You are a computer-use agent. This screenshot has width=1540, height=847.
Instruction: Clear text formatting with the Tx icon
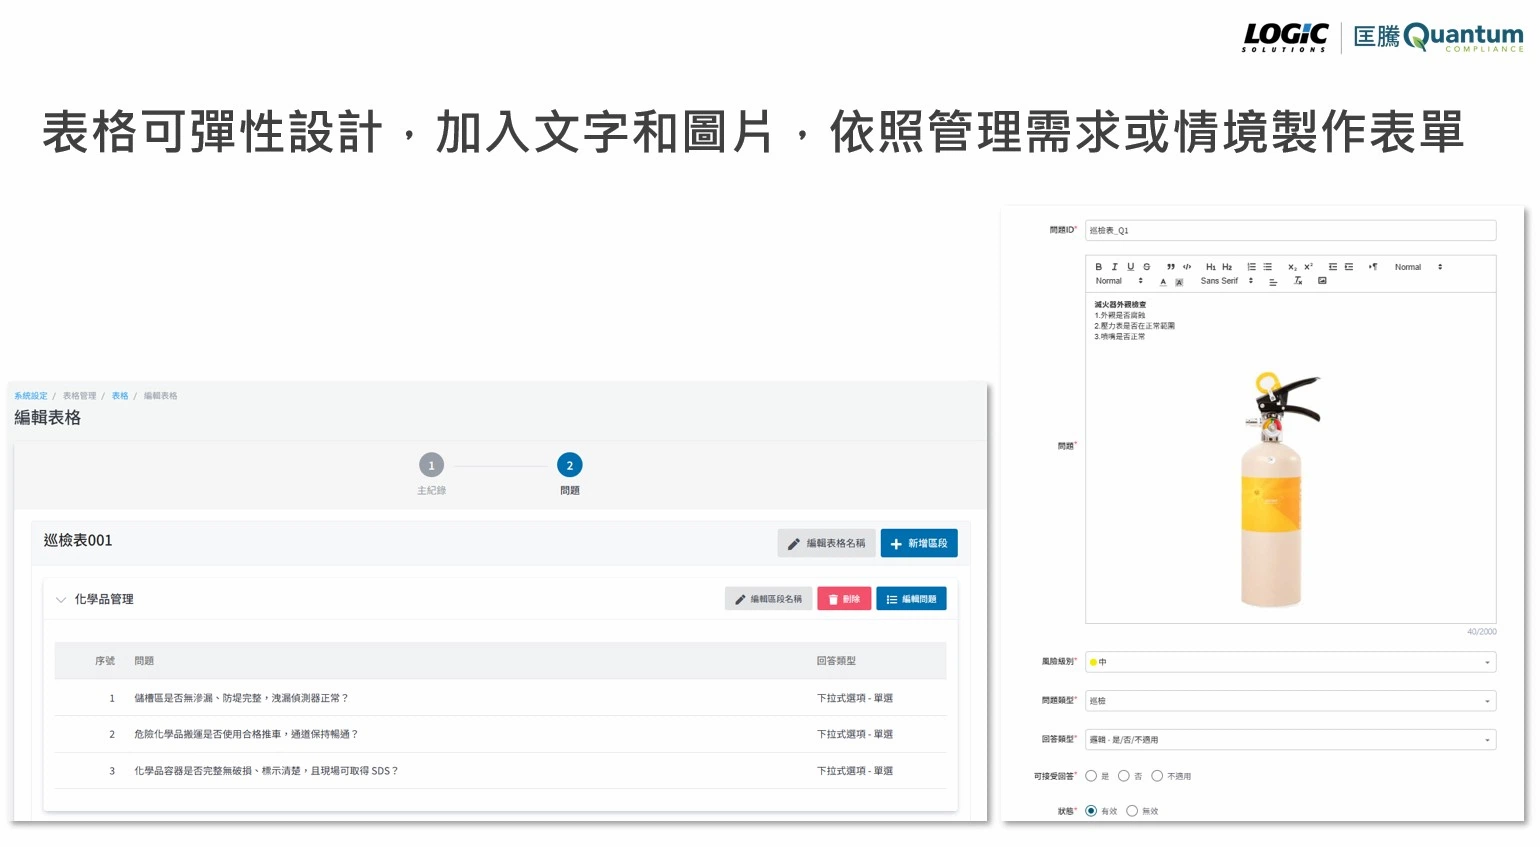[x=1298, y=281]
